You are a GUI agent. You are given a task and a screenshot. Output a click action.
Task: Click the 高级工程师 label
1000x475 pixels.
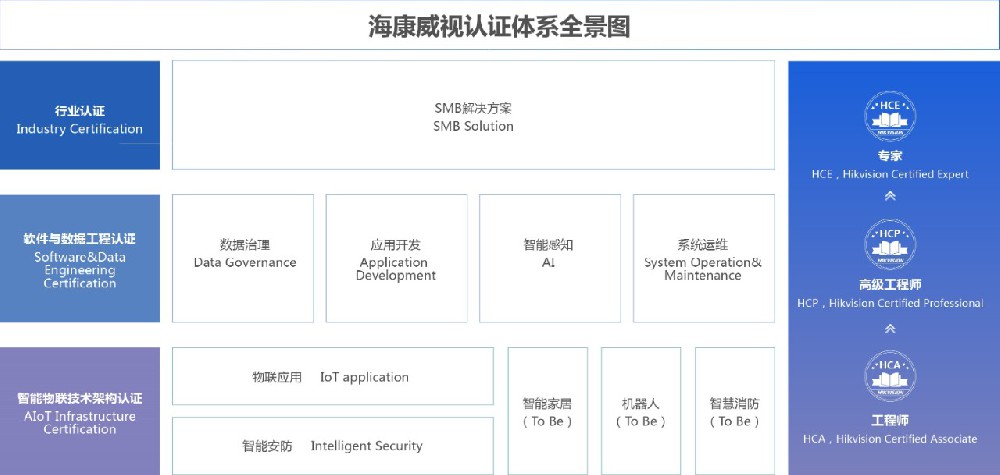(890, 285)
